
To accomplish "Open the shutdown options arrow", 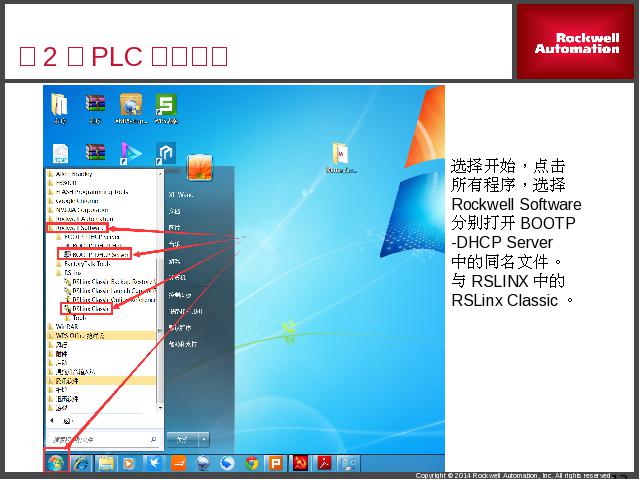I will tap(204, 440).
